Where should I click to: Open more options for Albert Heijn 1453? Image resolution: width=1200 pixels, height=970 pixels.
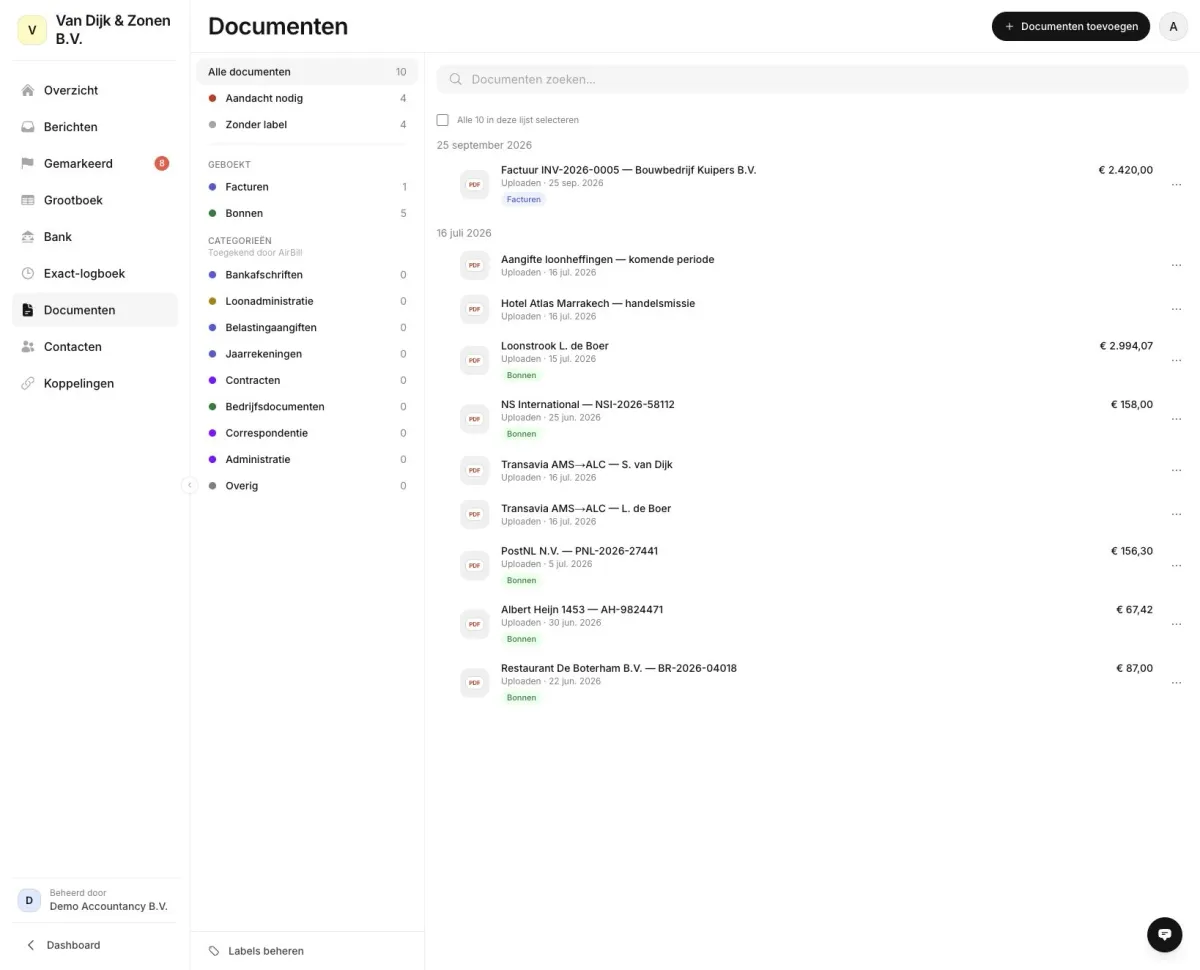[1176, 624]
